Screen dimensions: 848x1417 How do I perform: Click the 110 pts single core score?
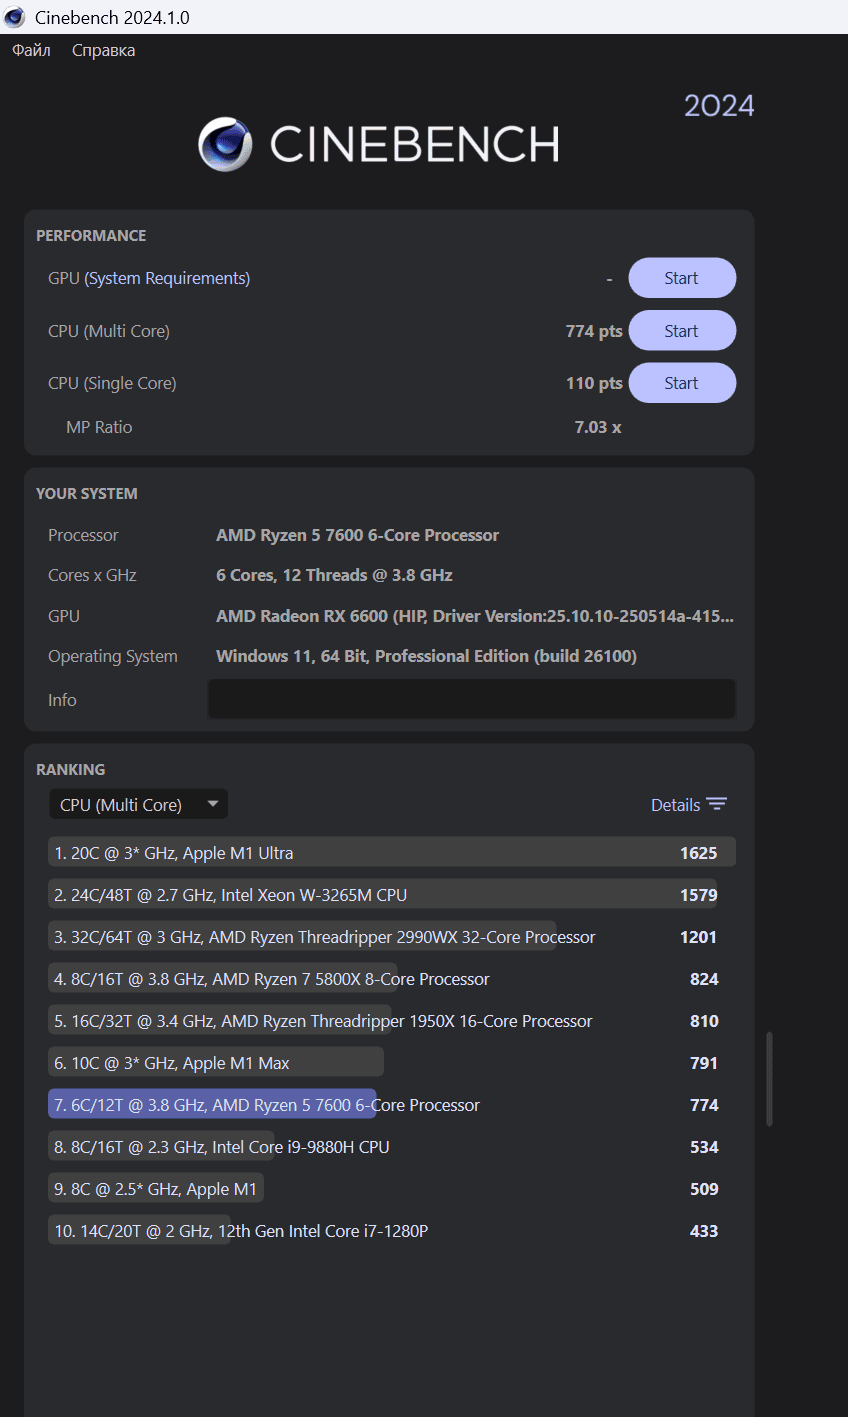594,383
